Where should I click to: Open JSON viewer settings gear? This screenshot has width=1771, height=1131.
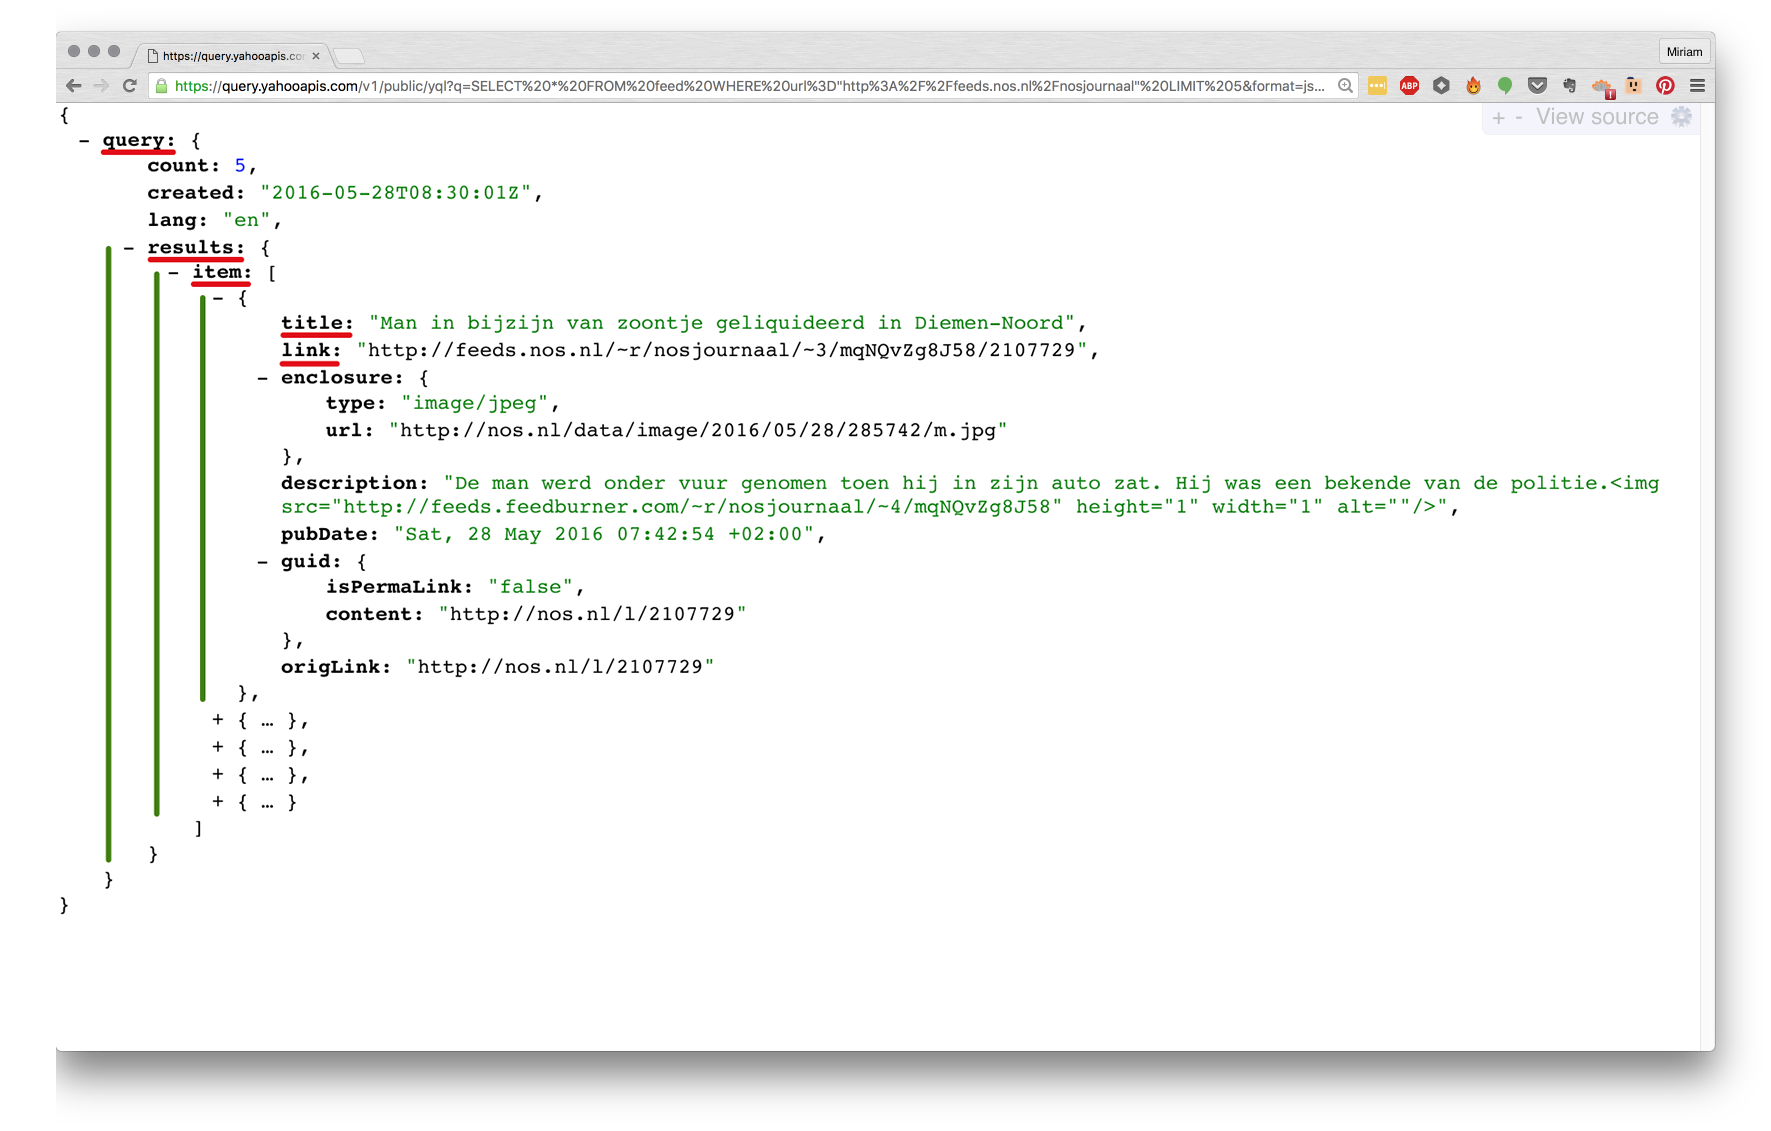point(1682,117)
